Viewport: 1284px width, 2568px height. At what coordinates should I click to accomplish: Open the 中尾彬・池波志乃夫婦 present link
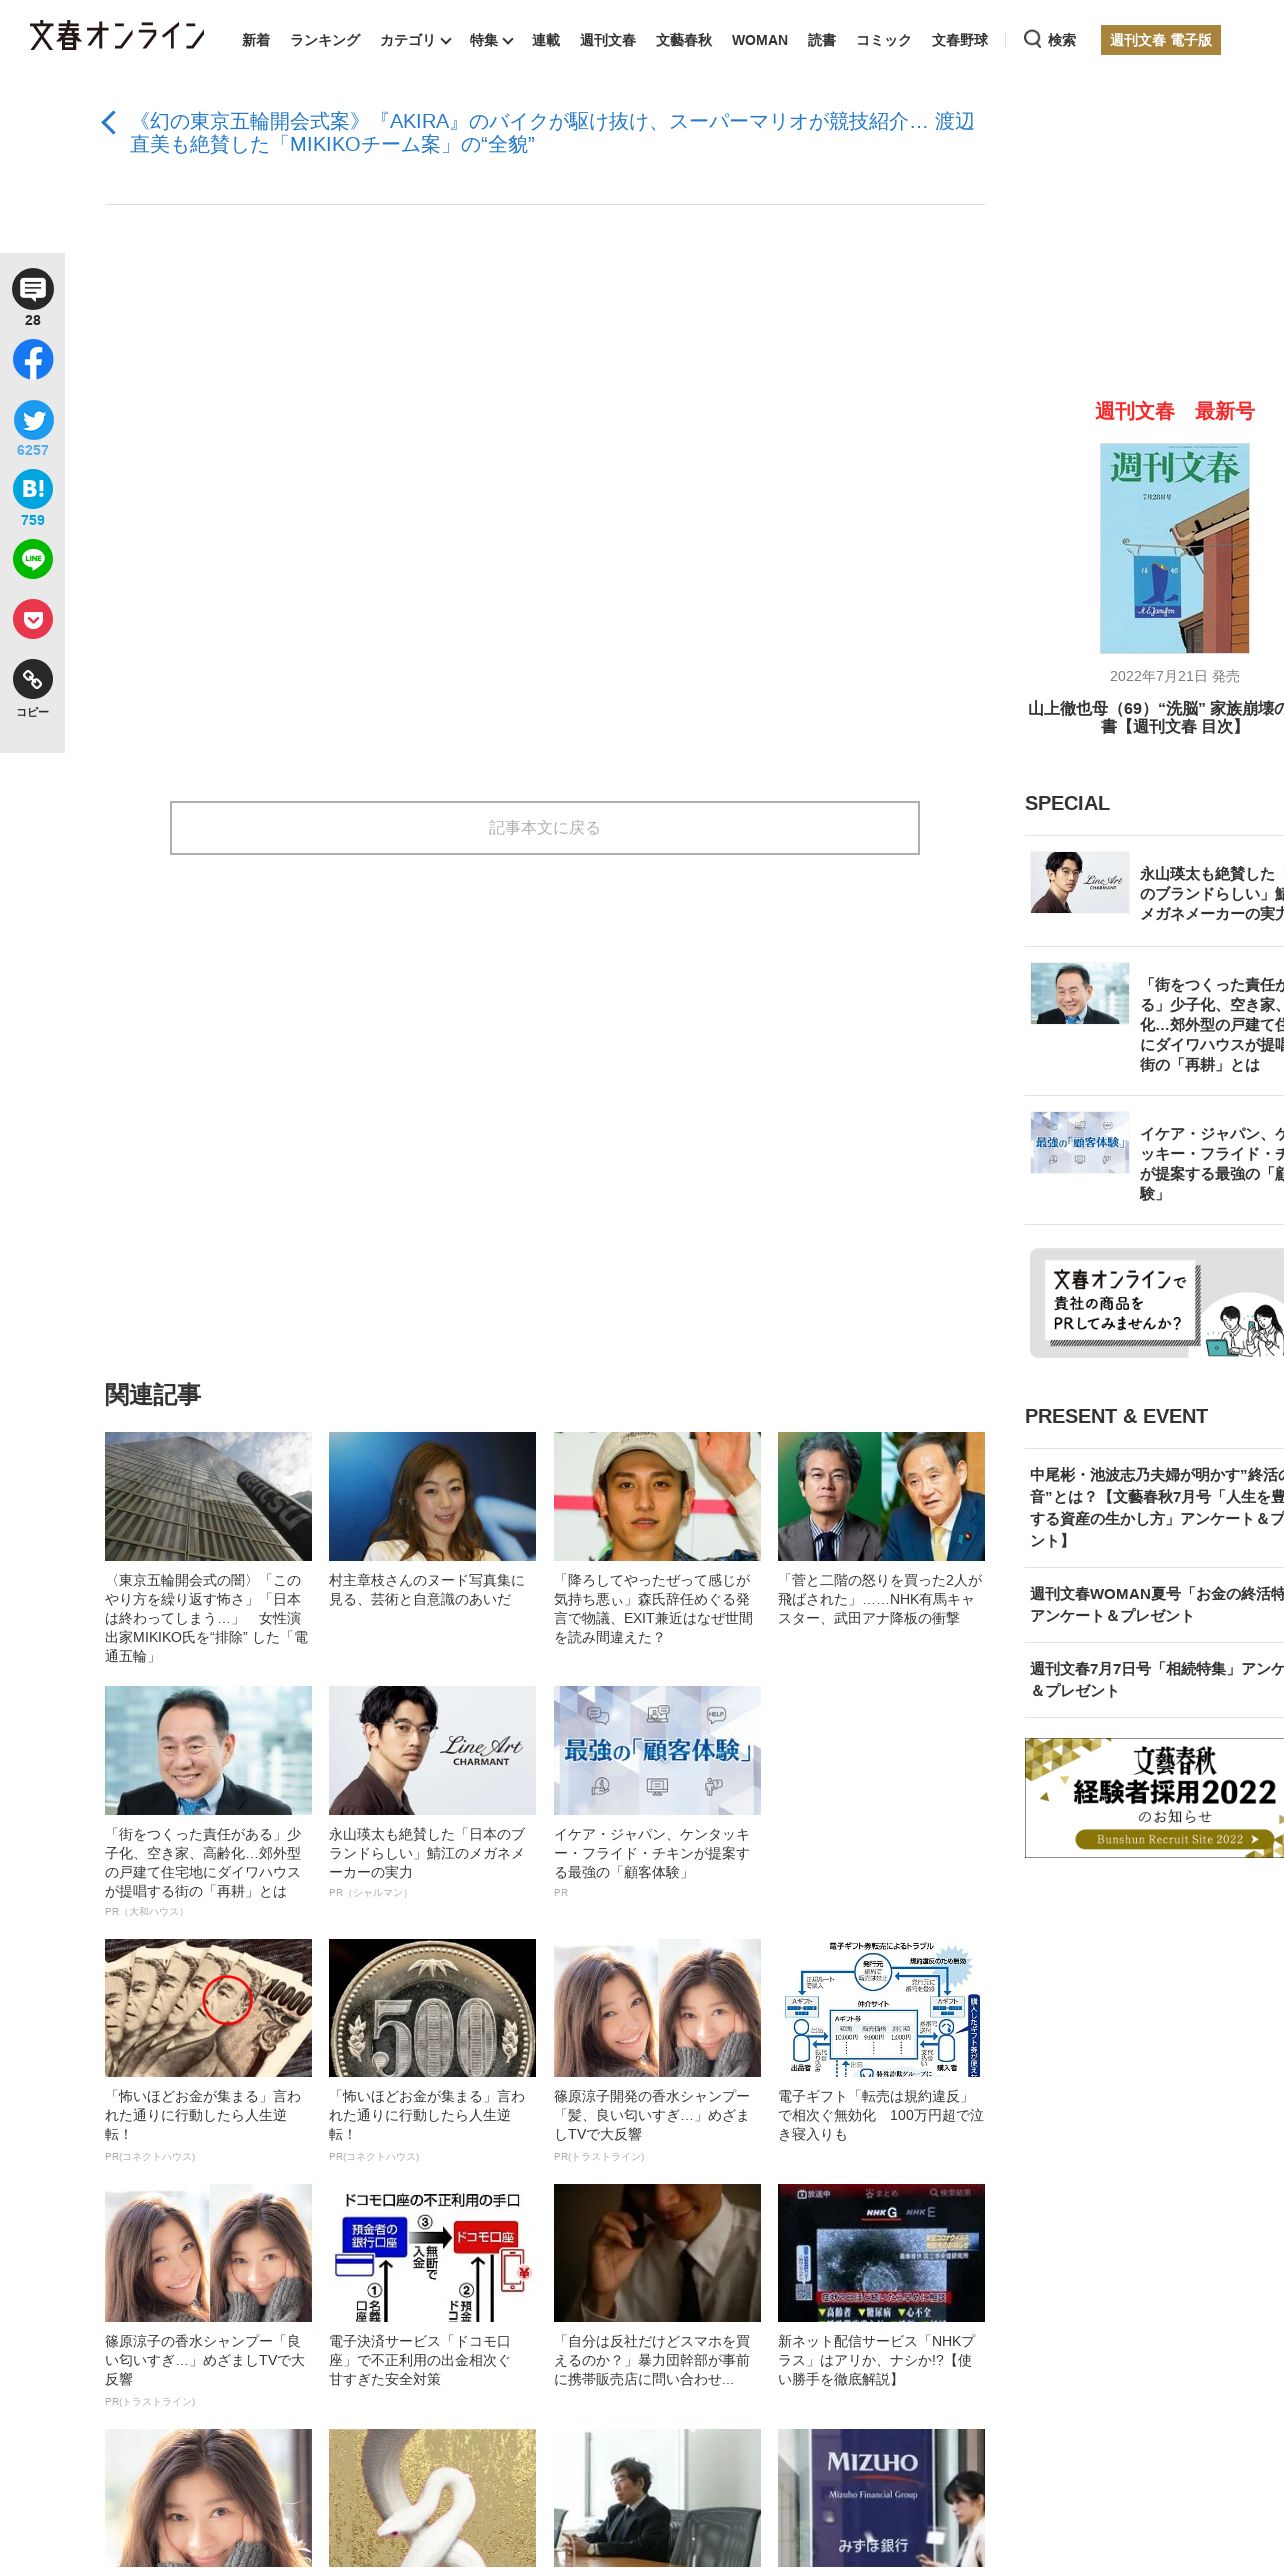tap(1157, 1507)
